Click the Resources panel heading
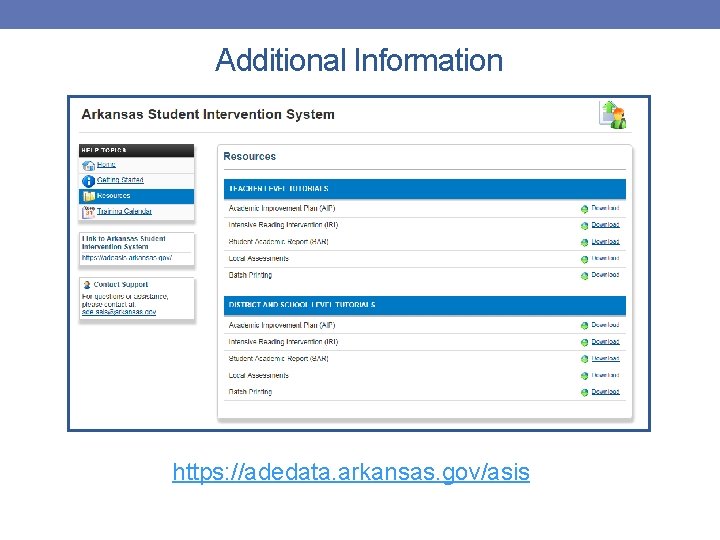The width and height of the screenshot is (720, 540). pyautogui.click(x=249, y=157)
